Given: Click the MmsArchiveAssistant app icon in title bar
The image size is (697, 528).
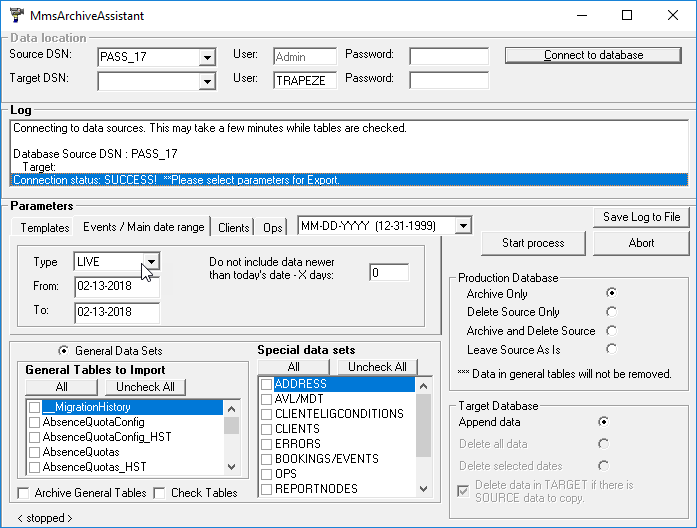Looking at the screenshot, I should click(x=16, y=15).
